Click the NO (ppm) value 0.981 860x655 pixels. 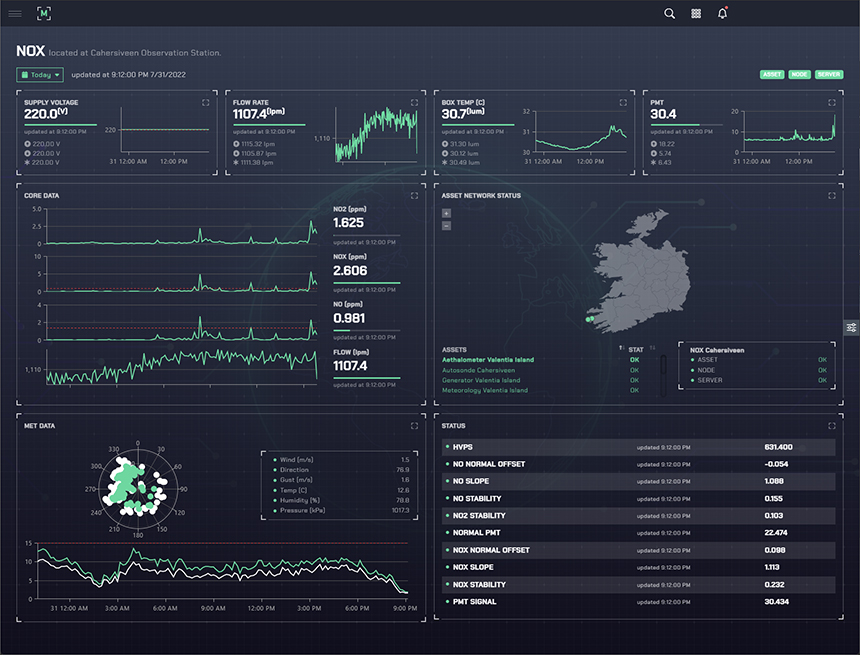pos(349,318)
